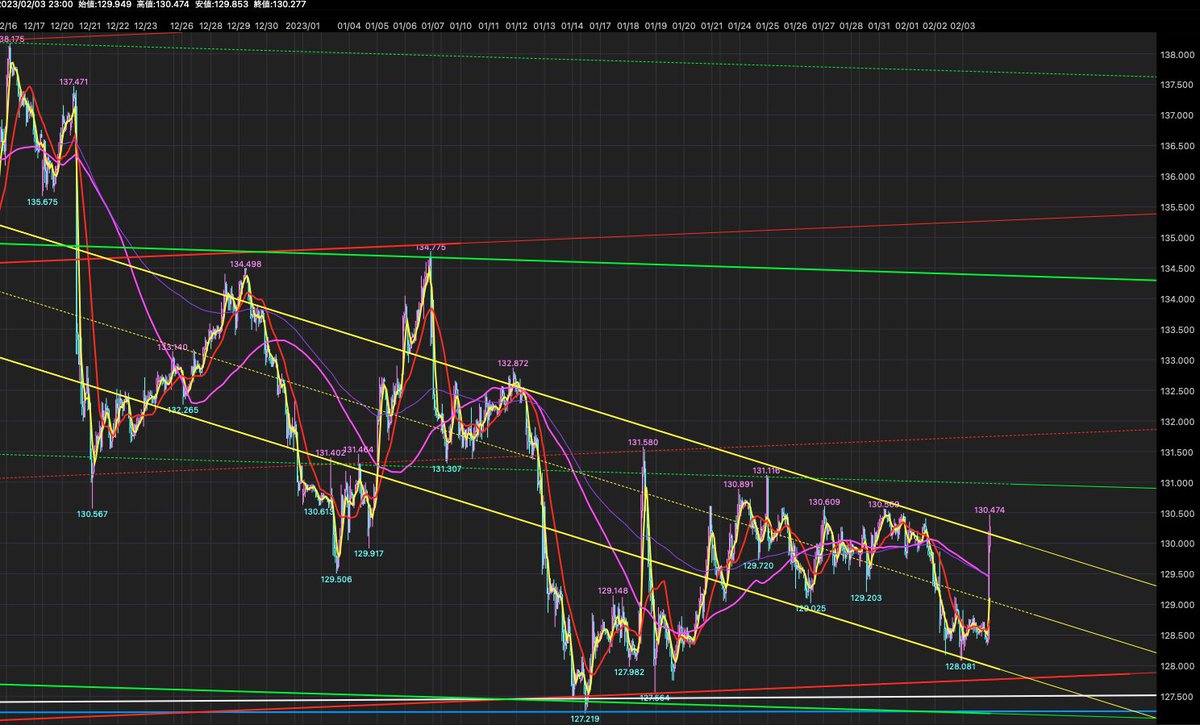
Task: Click the 131.116 swing high label
Action: pos(766,470)
